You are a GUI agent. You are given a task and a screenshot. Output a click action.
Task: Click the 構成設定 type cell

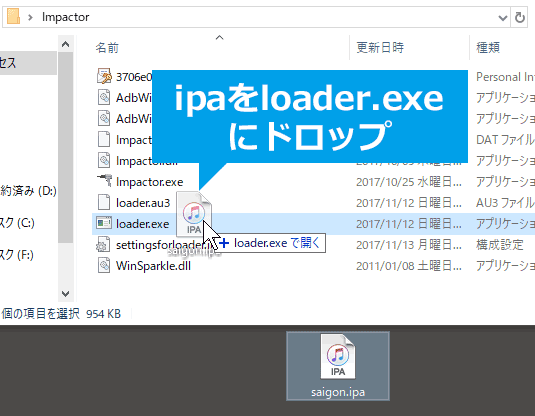point(500,245)
